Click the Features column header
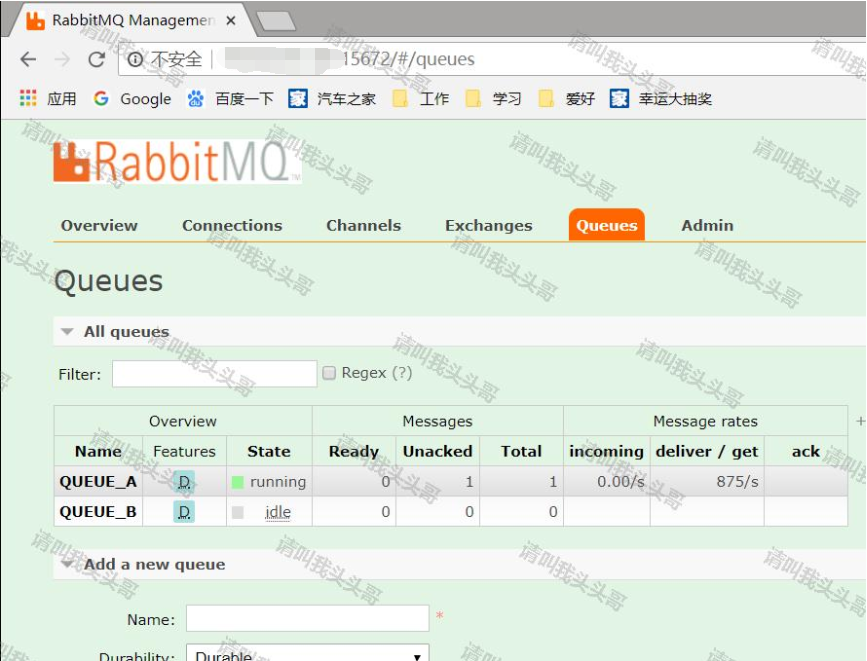This screenshot has width=867, height=661. tap(184, 451)
